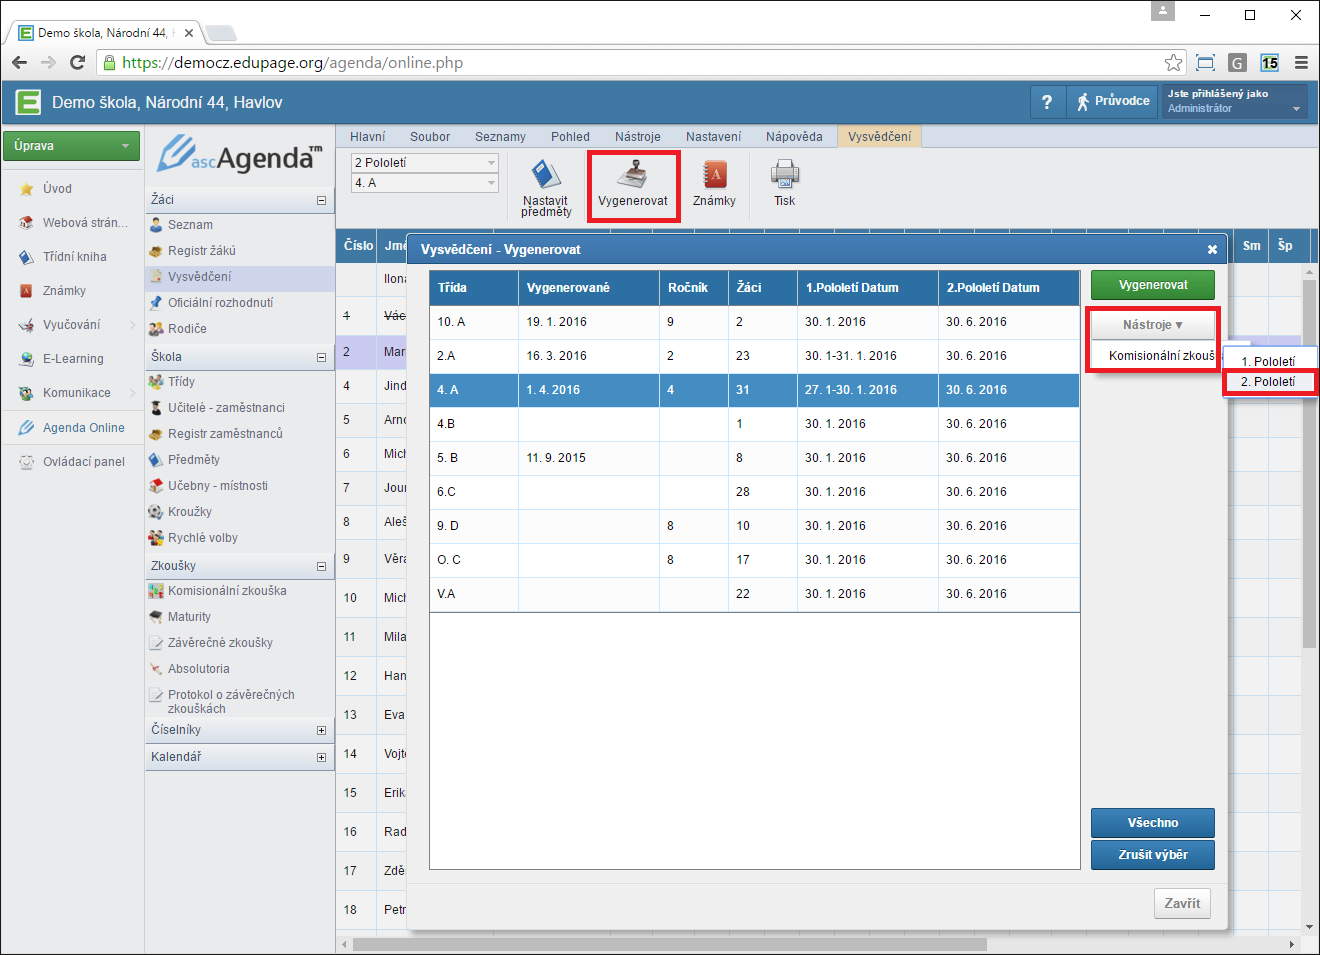The width and height of the screenshot is (1320, 955).
Task: Click the EduPage E logo
Action: pyautogui.click(x=28, y=102)
